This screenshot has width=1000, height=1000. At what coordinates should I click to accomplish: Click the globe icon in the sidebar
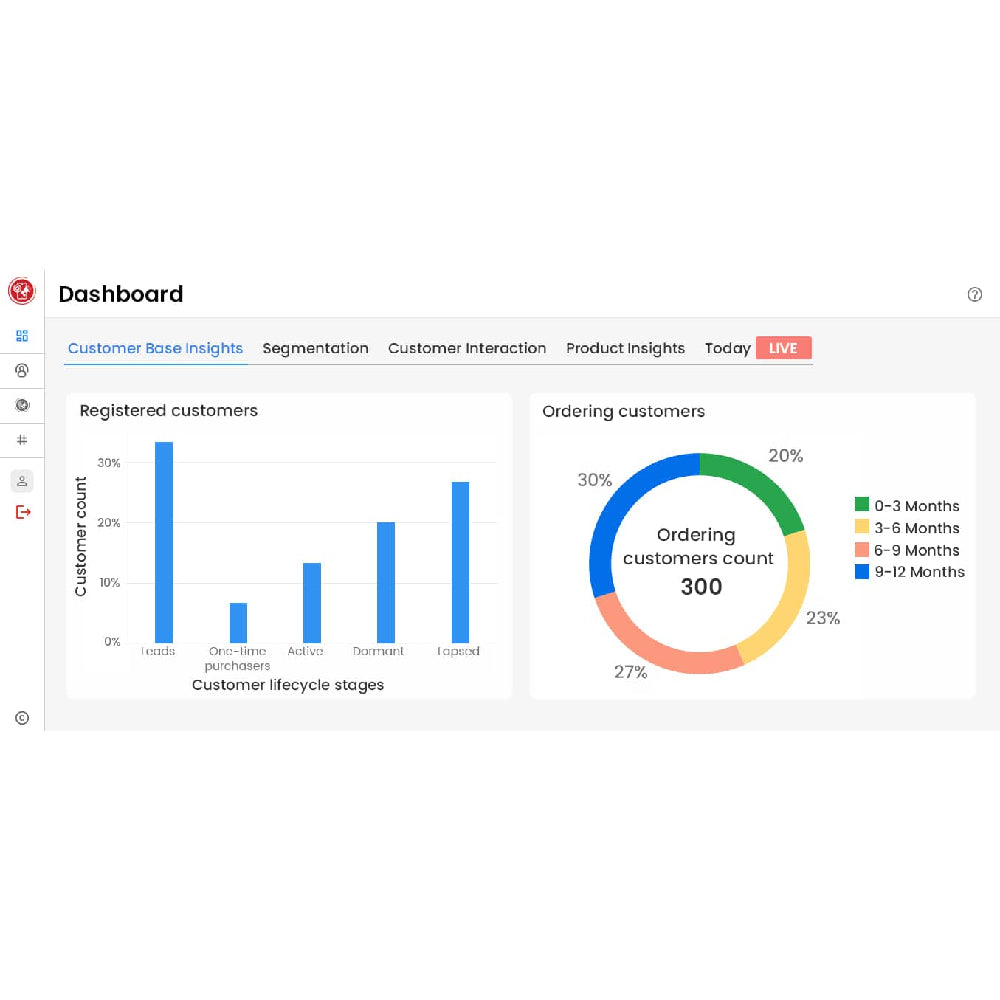point(22,405)
